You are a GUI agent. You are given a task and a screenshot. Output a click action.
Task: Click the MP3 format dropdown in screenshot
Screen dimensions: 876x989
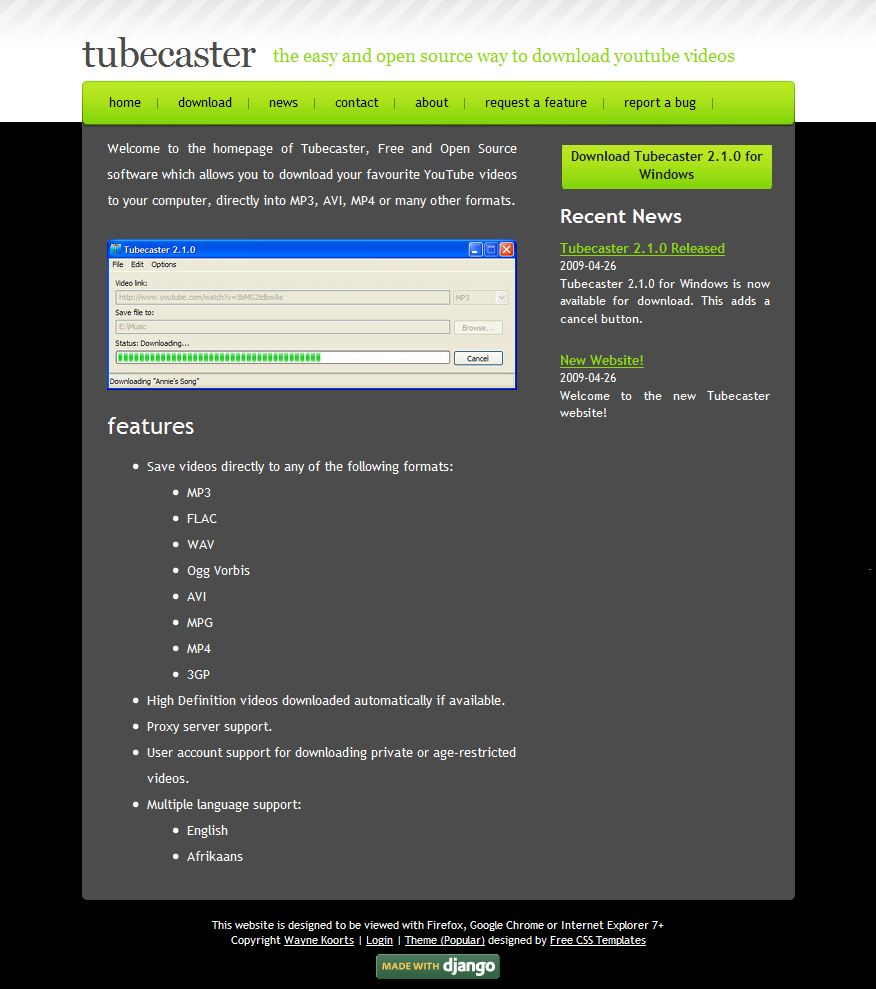[x=481, y=297]
